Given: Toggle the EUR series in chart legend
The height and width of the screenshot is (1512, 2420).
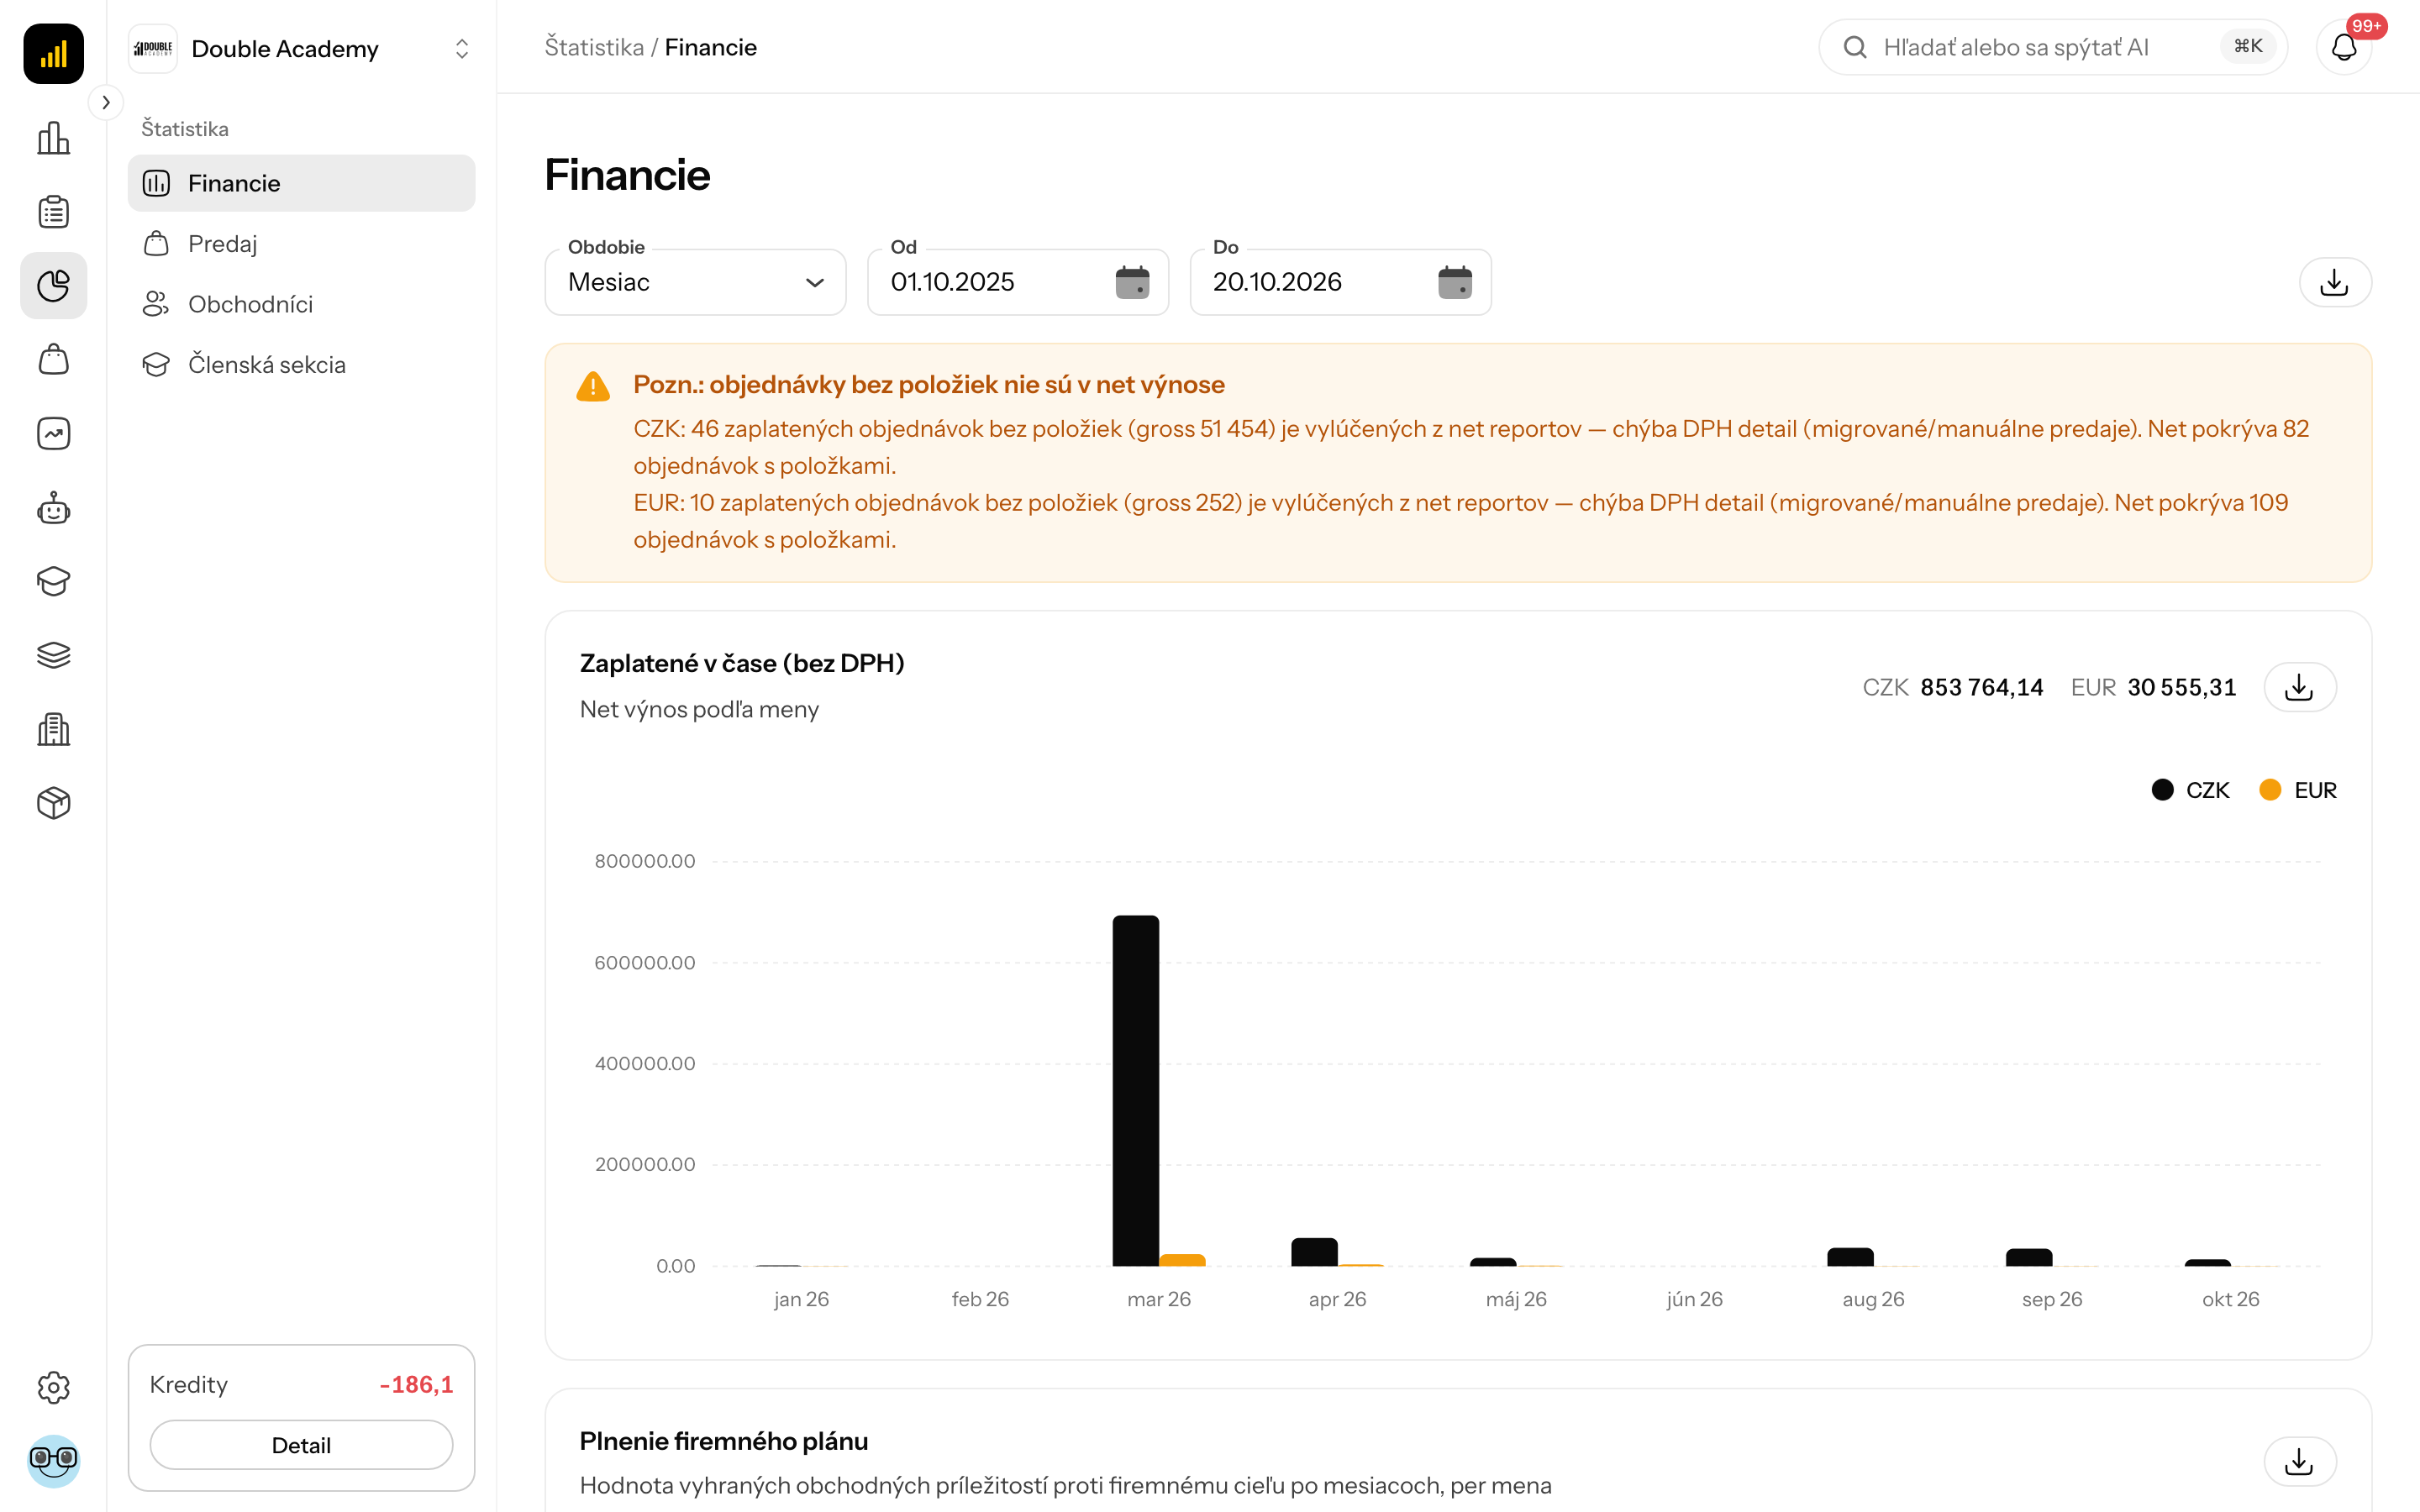Looking at the screenshot, I should click(2298, 790).
